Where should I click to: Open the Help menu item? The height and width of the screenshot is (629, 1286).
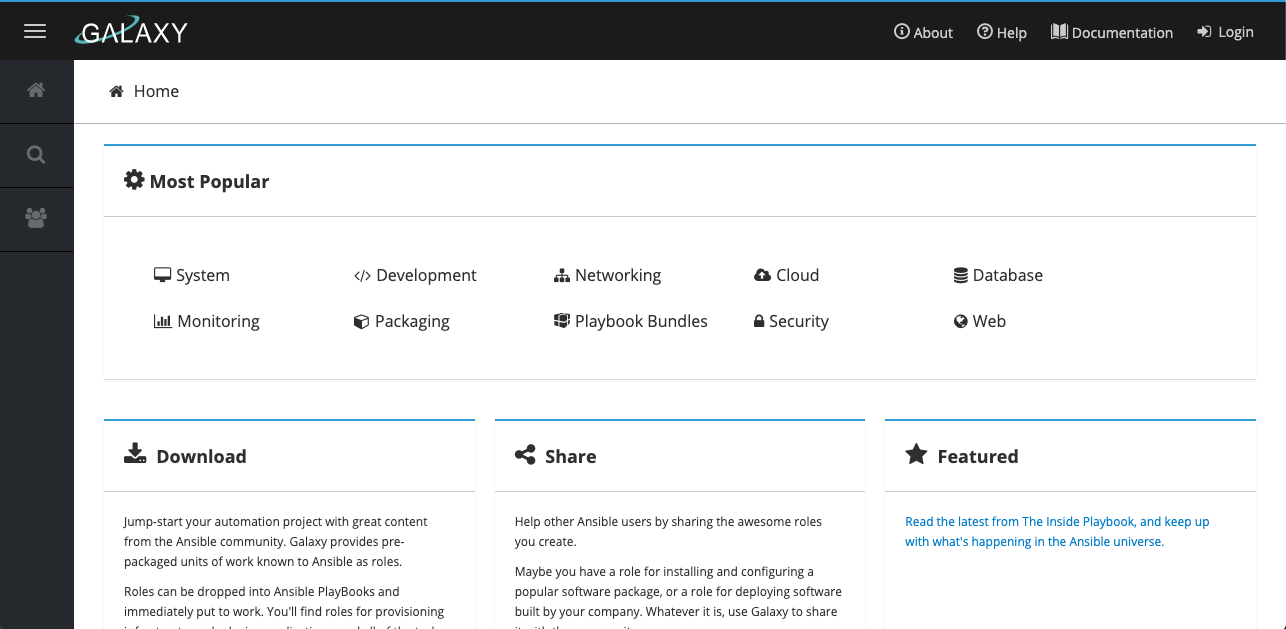coord(1002,32)
